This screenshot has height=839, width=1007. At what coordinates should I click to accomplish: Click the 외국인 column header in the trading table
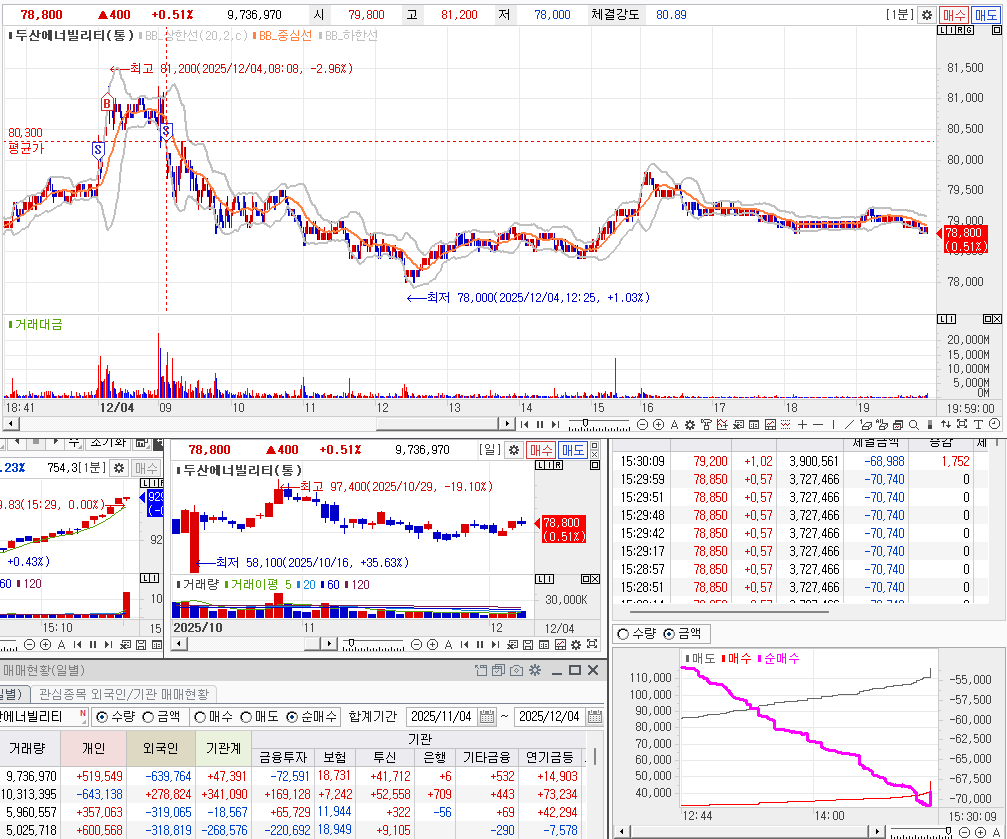click(x=161, y=748)
